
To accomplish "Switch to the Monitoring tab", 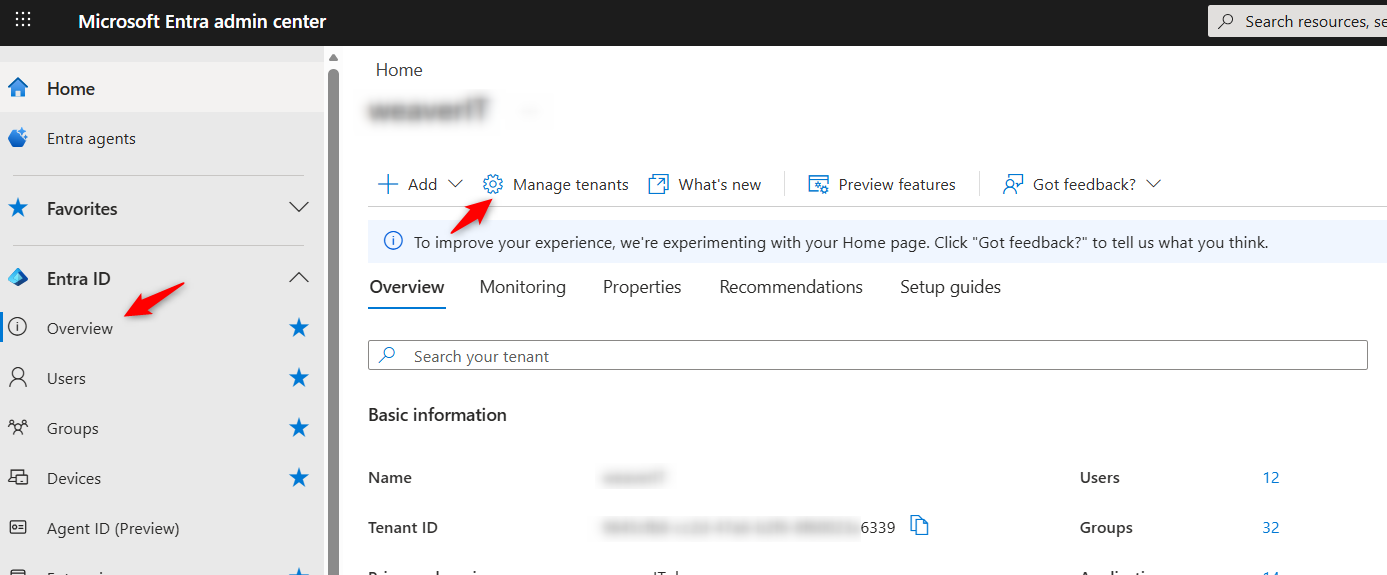I will click(522, 287).
